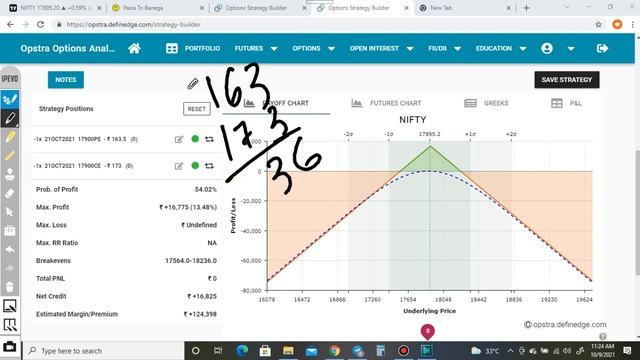Switch to P&L tab
The height and width of the screenshot is (360, 640).
click(566, 103)
